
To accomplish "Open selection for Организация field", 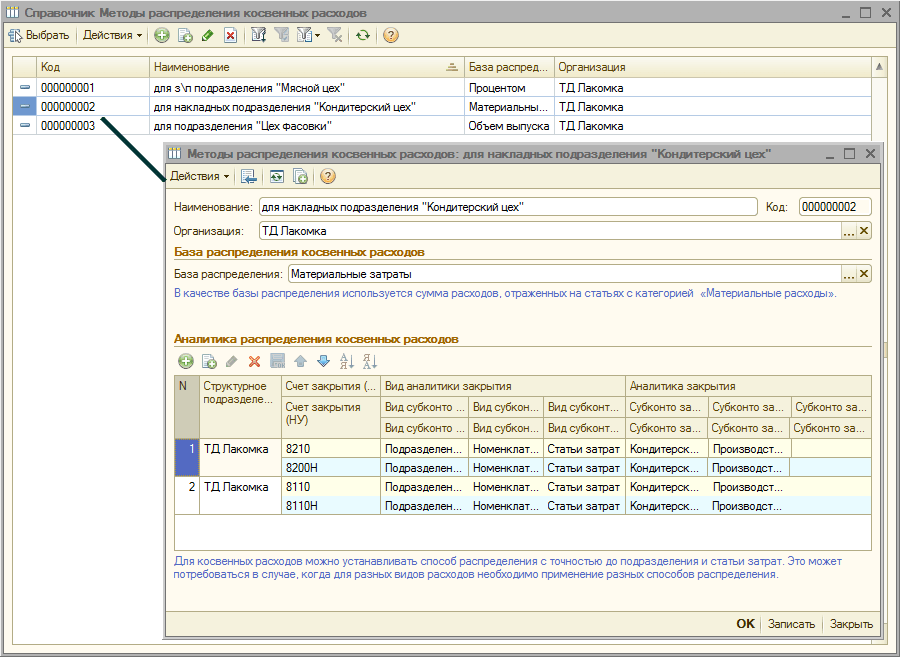I will (848, 231).
